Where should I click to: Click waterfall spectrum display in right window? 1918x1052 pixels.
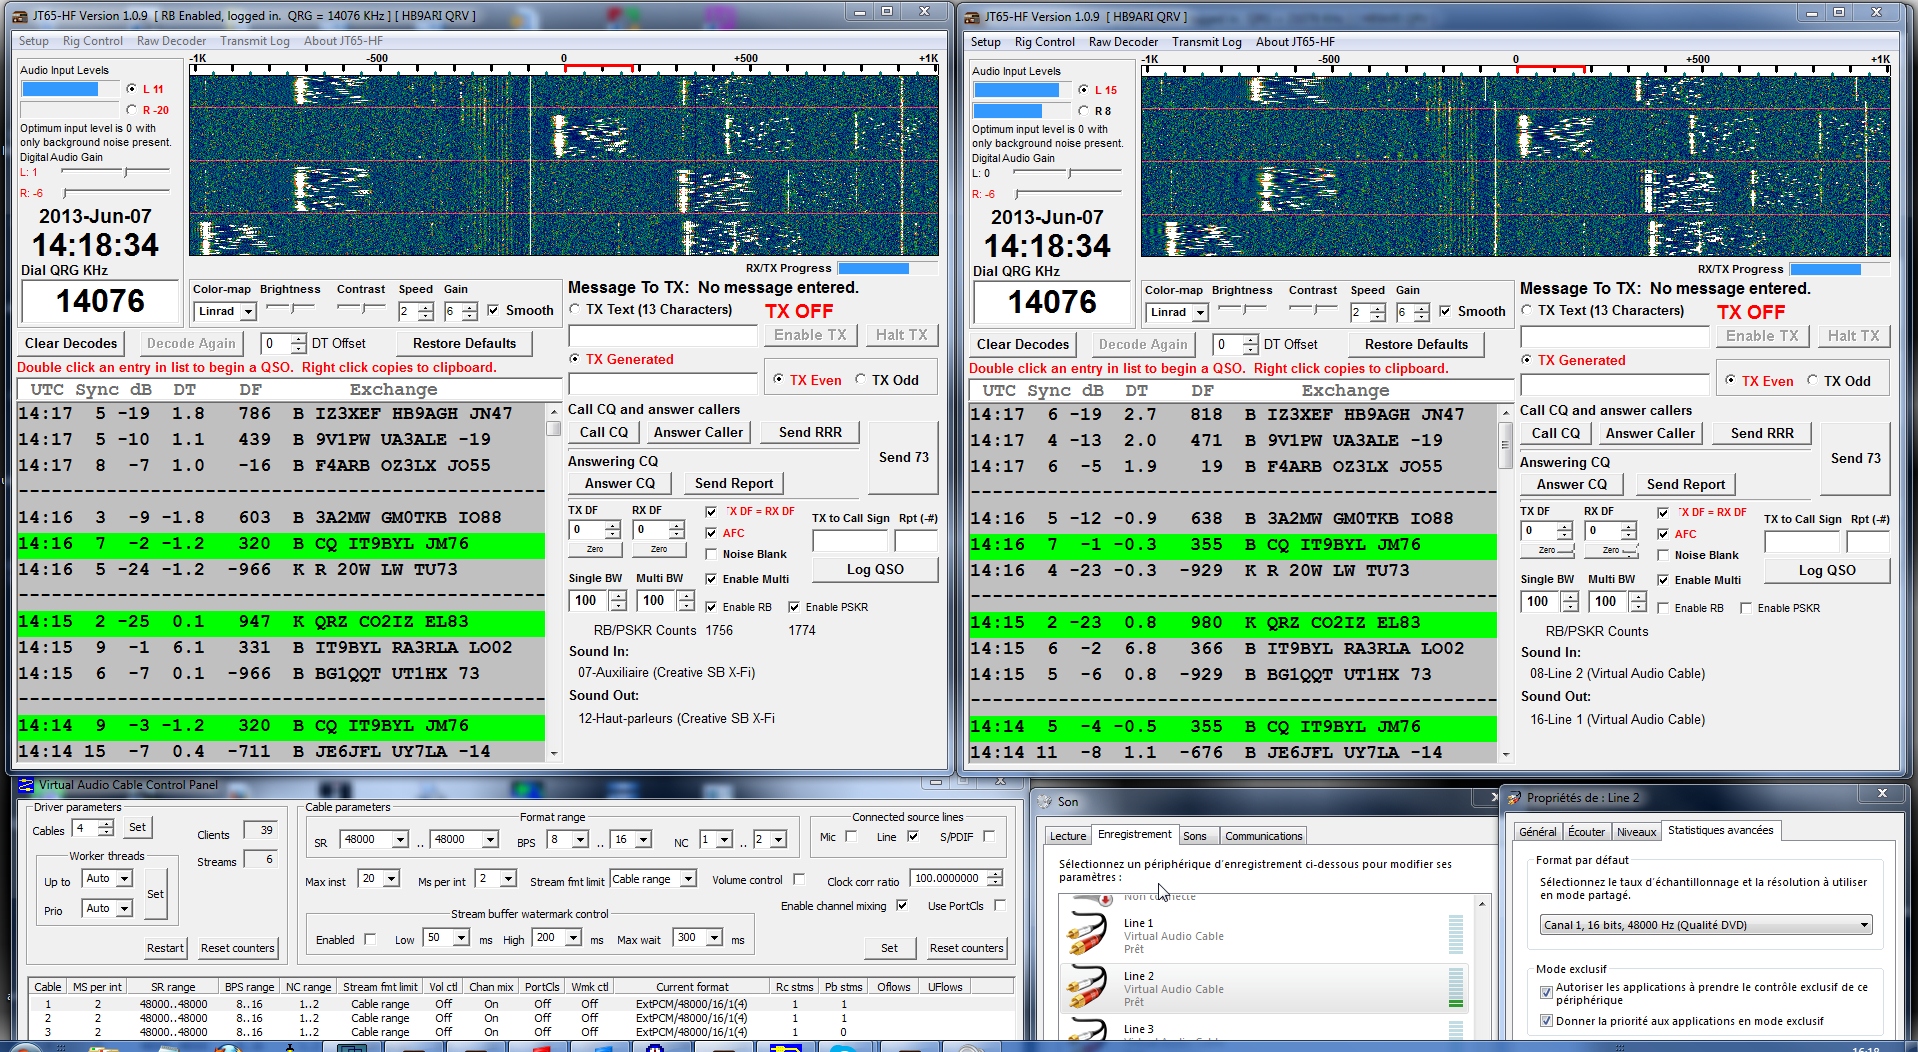point(1515,166)
